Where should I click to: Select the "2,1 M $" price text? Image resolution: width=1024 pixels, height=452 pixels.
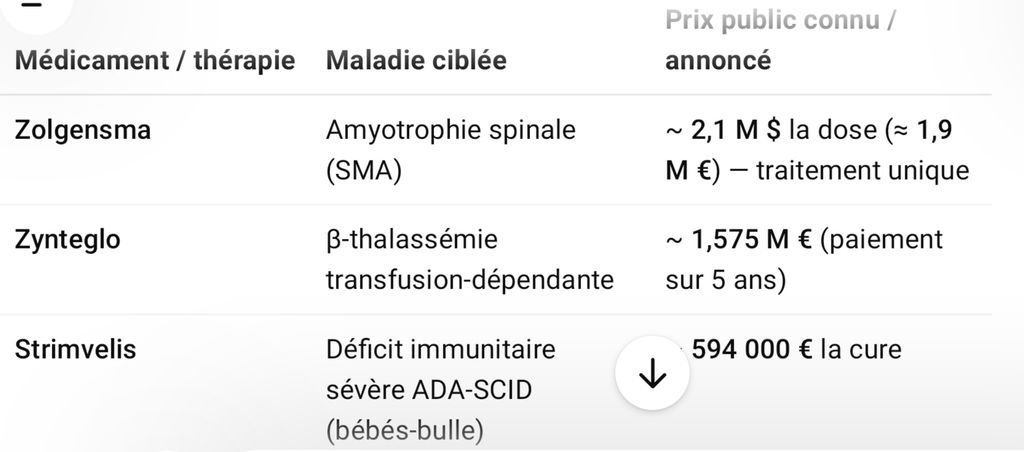click(x=738, y=130)
